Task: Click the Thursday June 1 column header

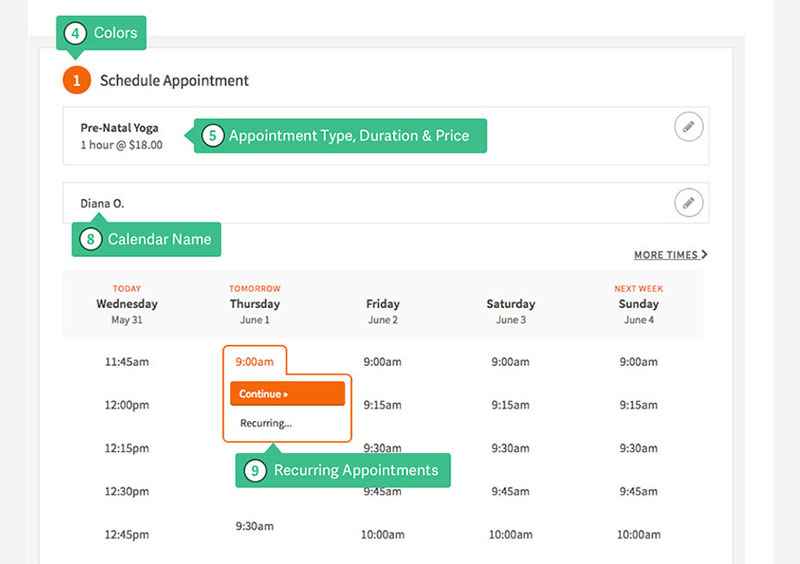Action: pos(255,305)
